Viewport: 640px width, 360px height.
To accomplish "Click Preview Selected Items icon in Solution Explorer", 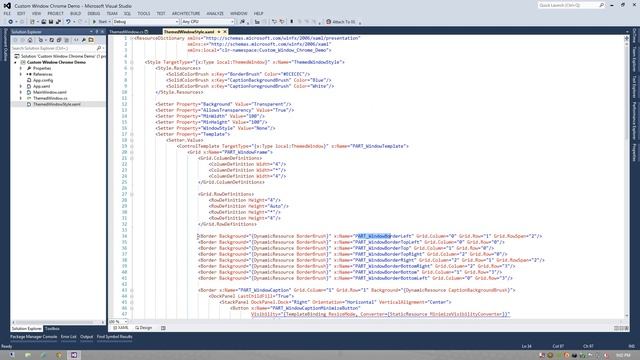I will coord(91,40).
